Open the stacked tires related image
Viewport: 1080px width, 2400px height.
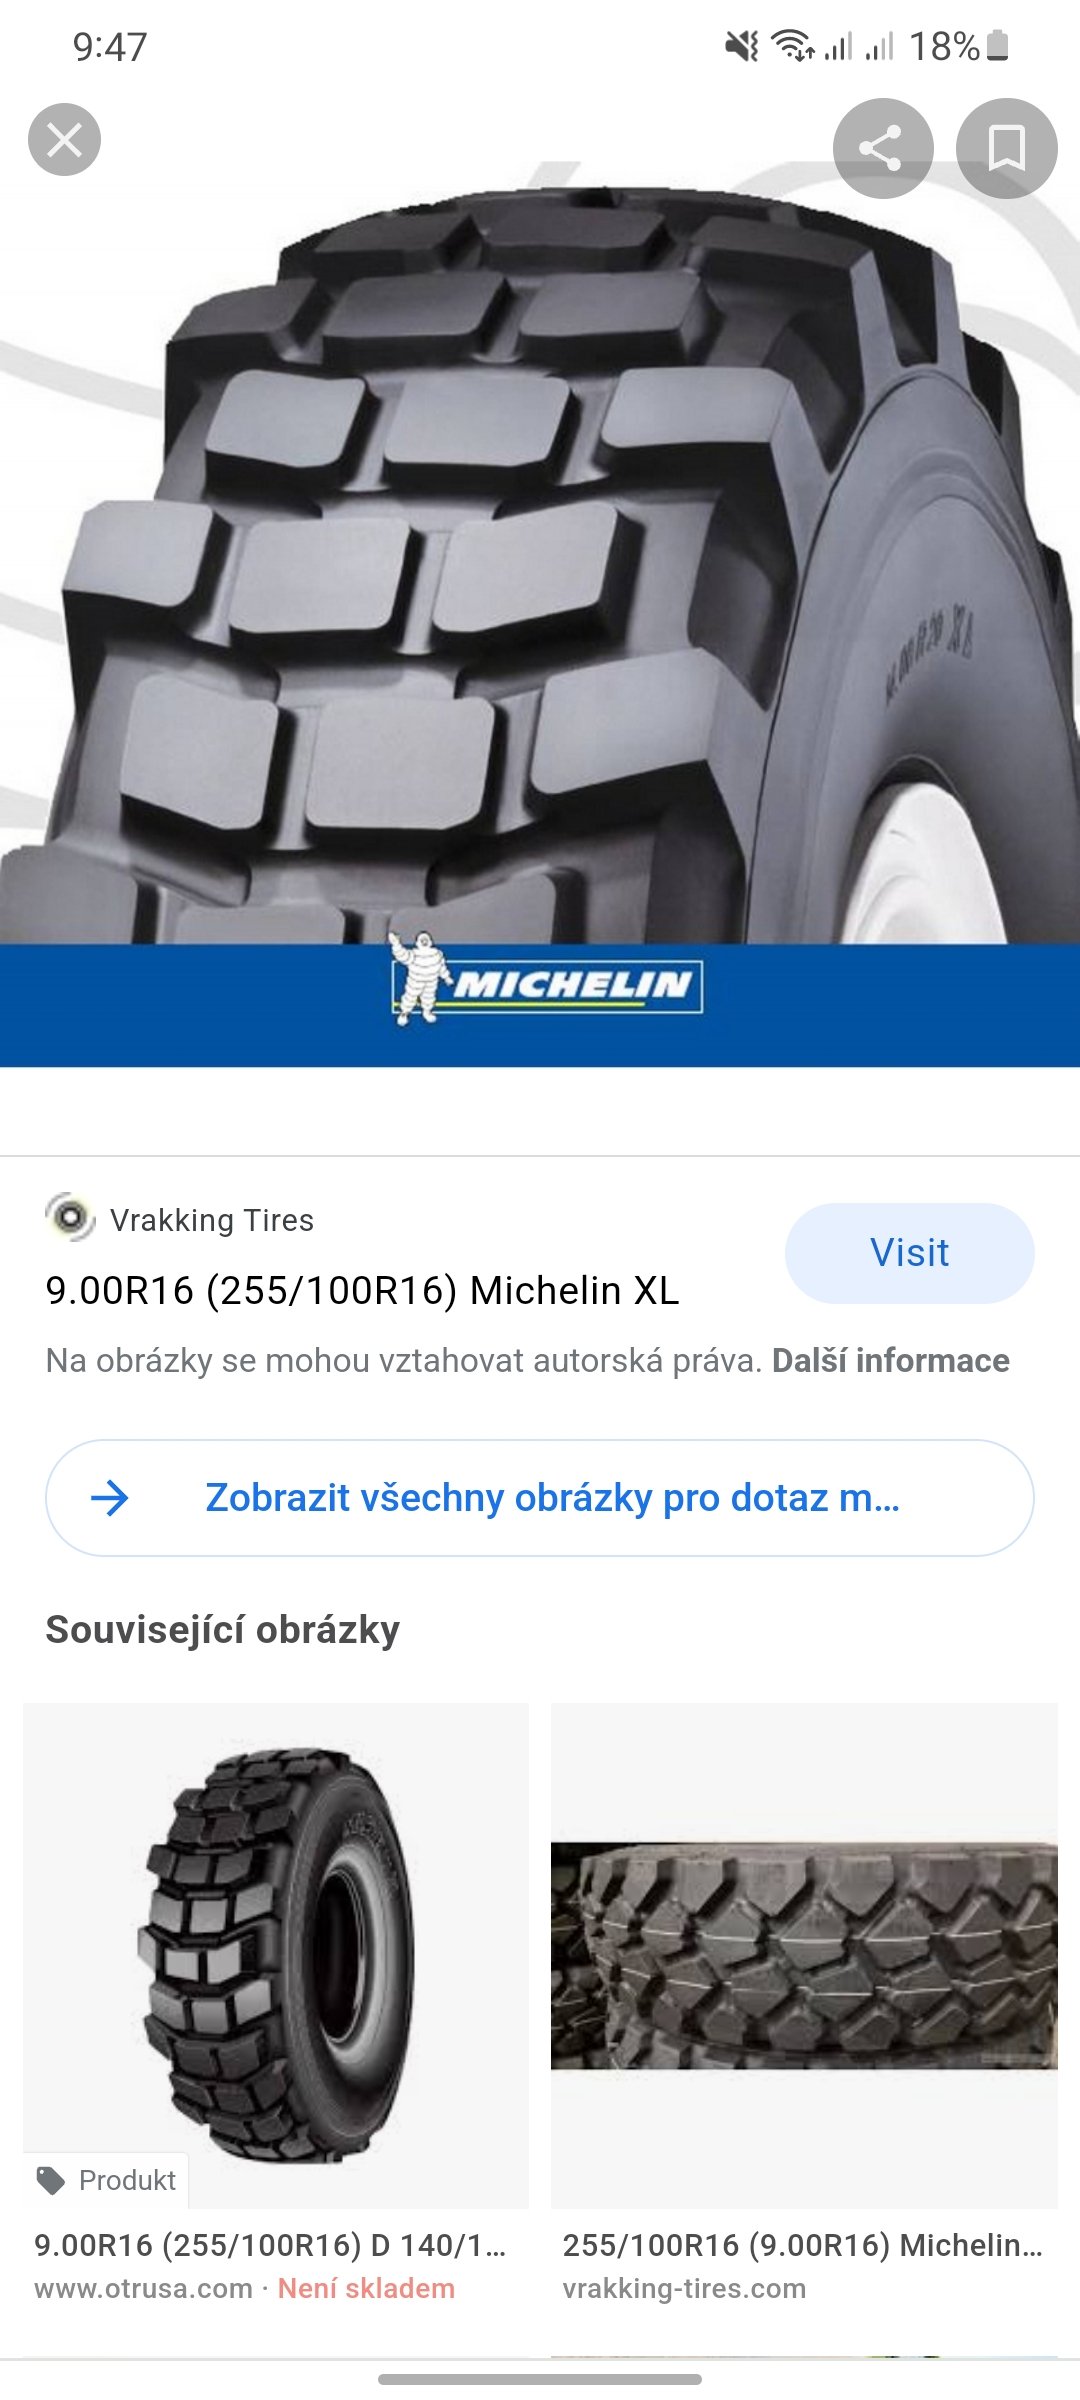804,1955
